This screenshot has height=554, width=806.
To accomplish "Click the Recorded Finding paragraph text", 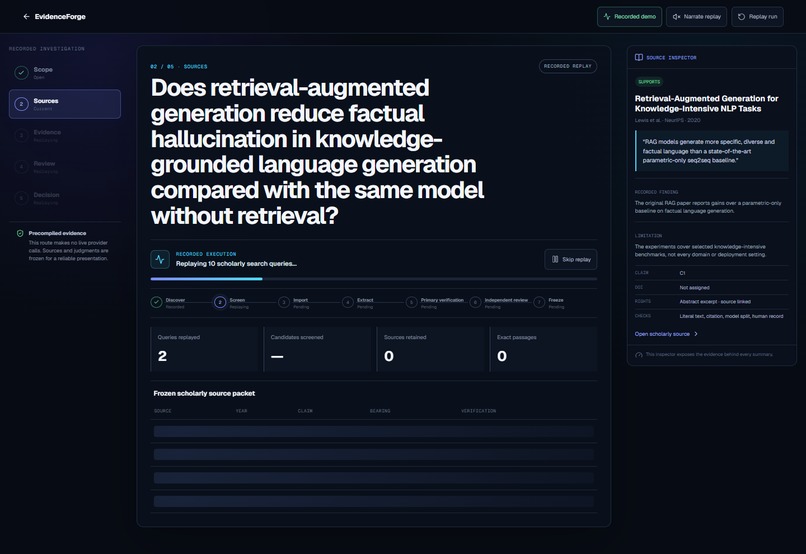I will [708, 207].
